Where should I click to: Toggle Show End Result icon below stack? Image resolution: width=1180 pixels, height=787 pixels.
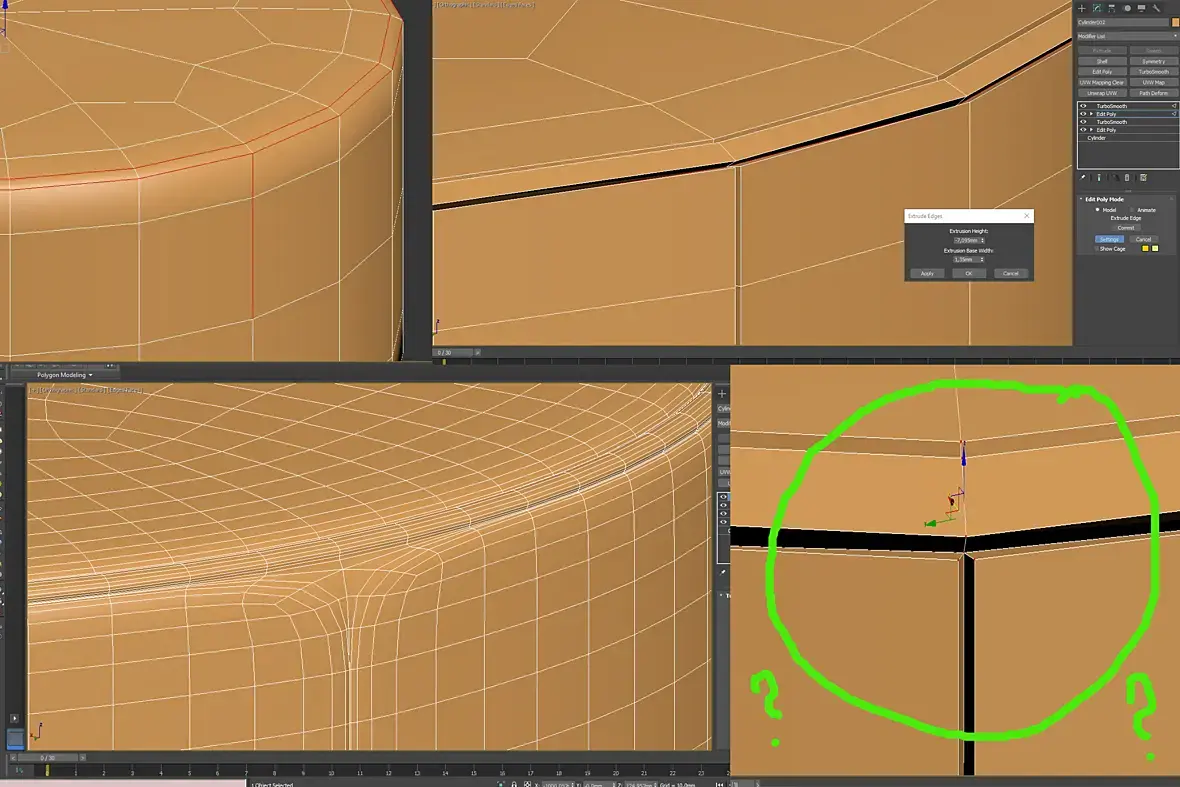(x=1099, y=178)
